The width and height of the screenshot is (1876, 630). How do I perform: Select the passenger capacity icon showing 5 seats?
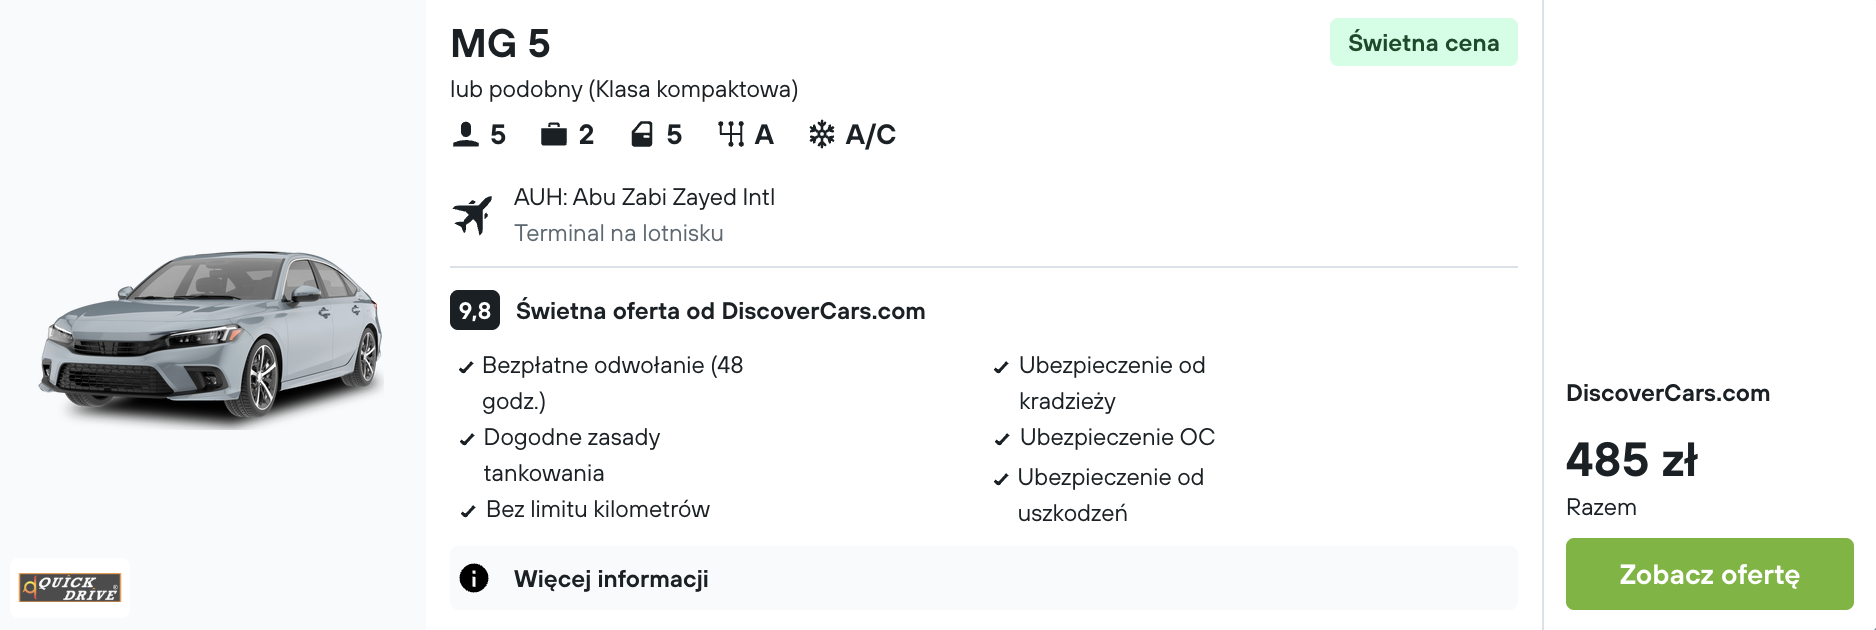click(x=466, y=133)
